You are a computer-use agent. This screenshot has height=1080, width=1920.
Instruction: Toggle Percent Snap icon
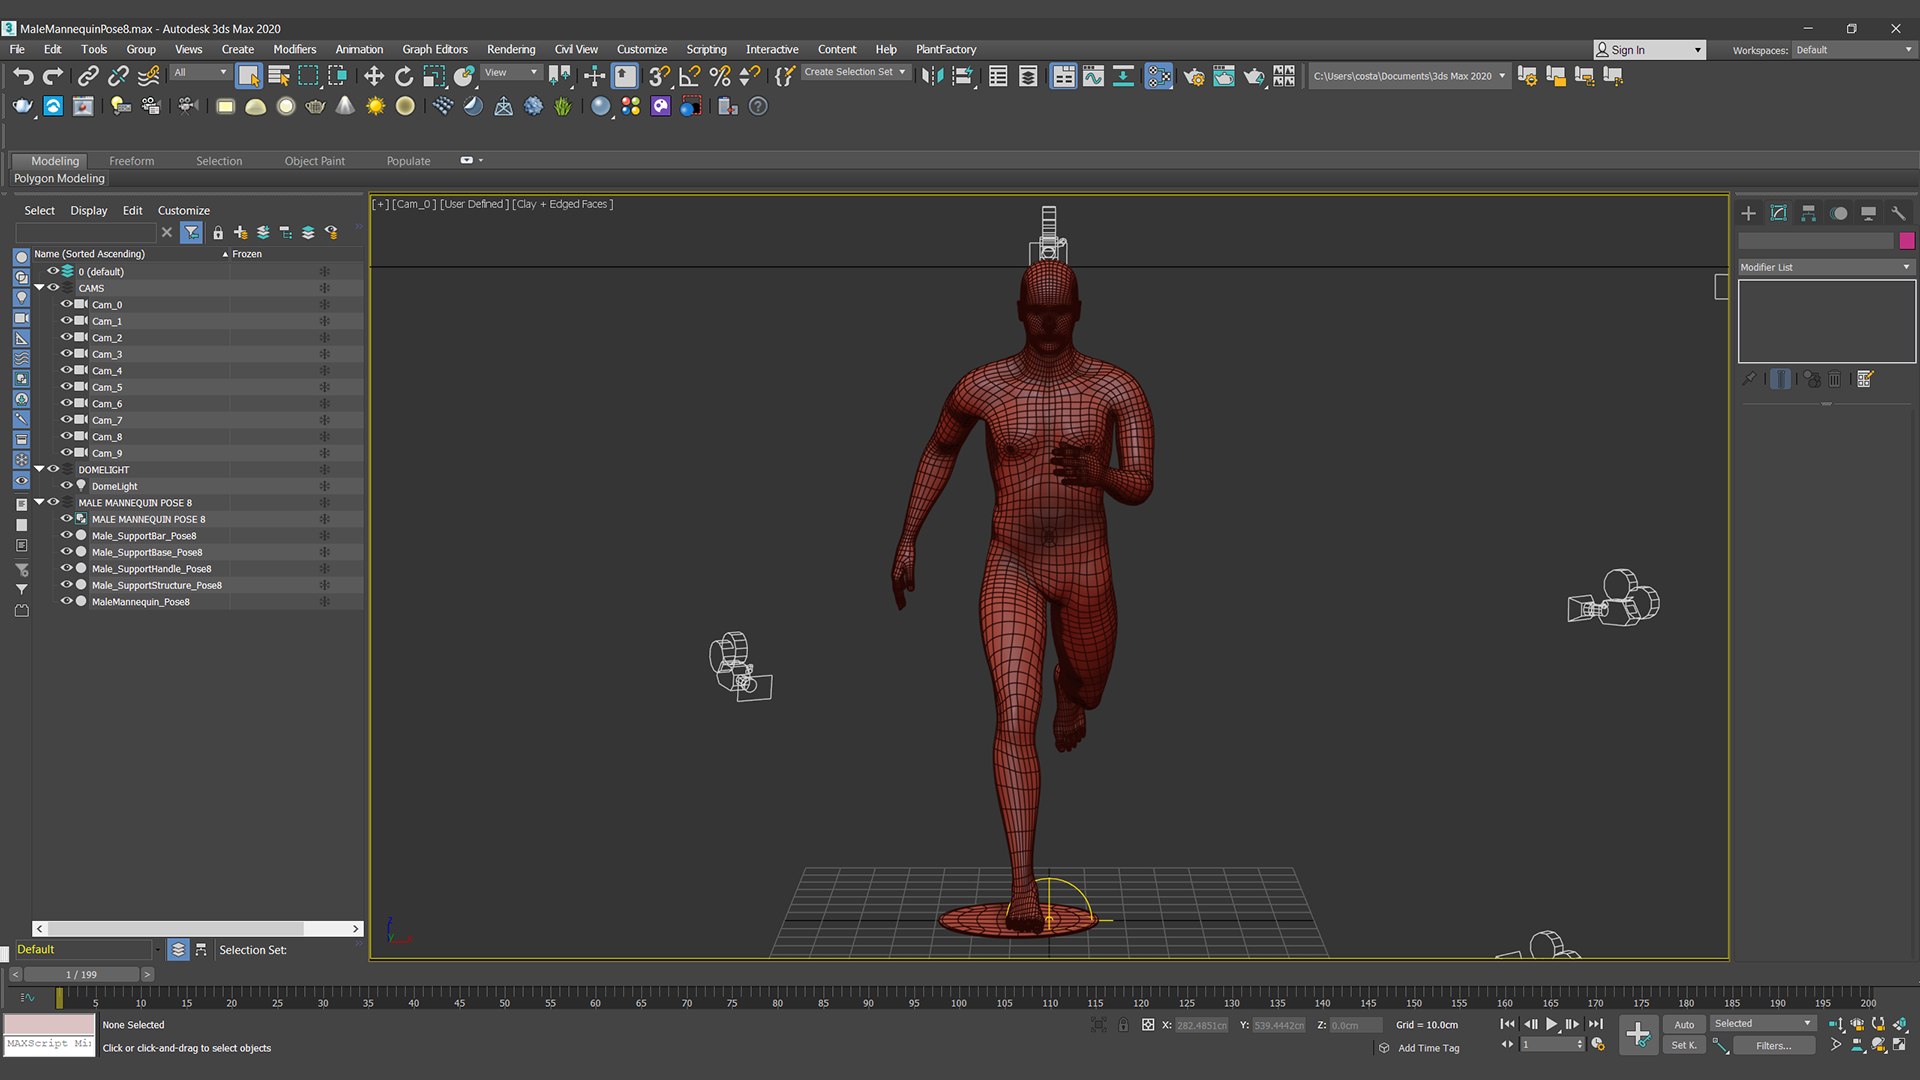click(x=719, y=76)
